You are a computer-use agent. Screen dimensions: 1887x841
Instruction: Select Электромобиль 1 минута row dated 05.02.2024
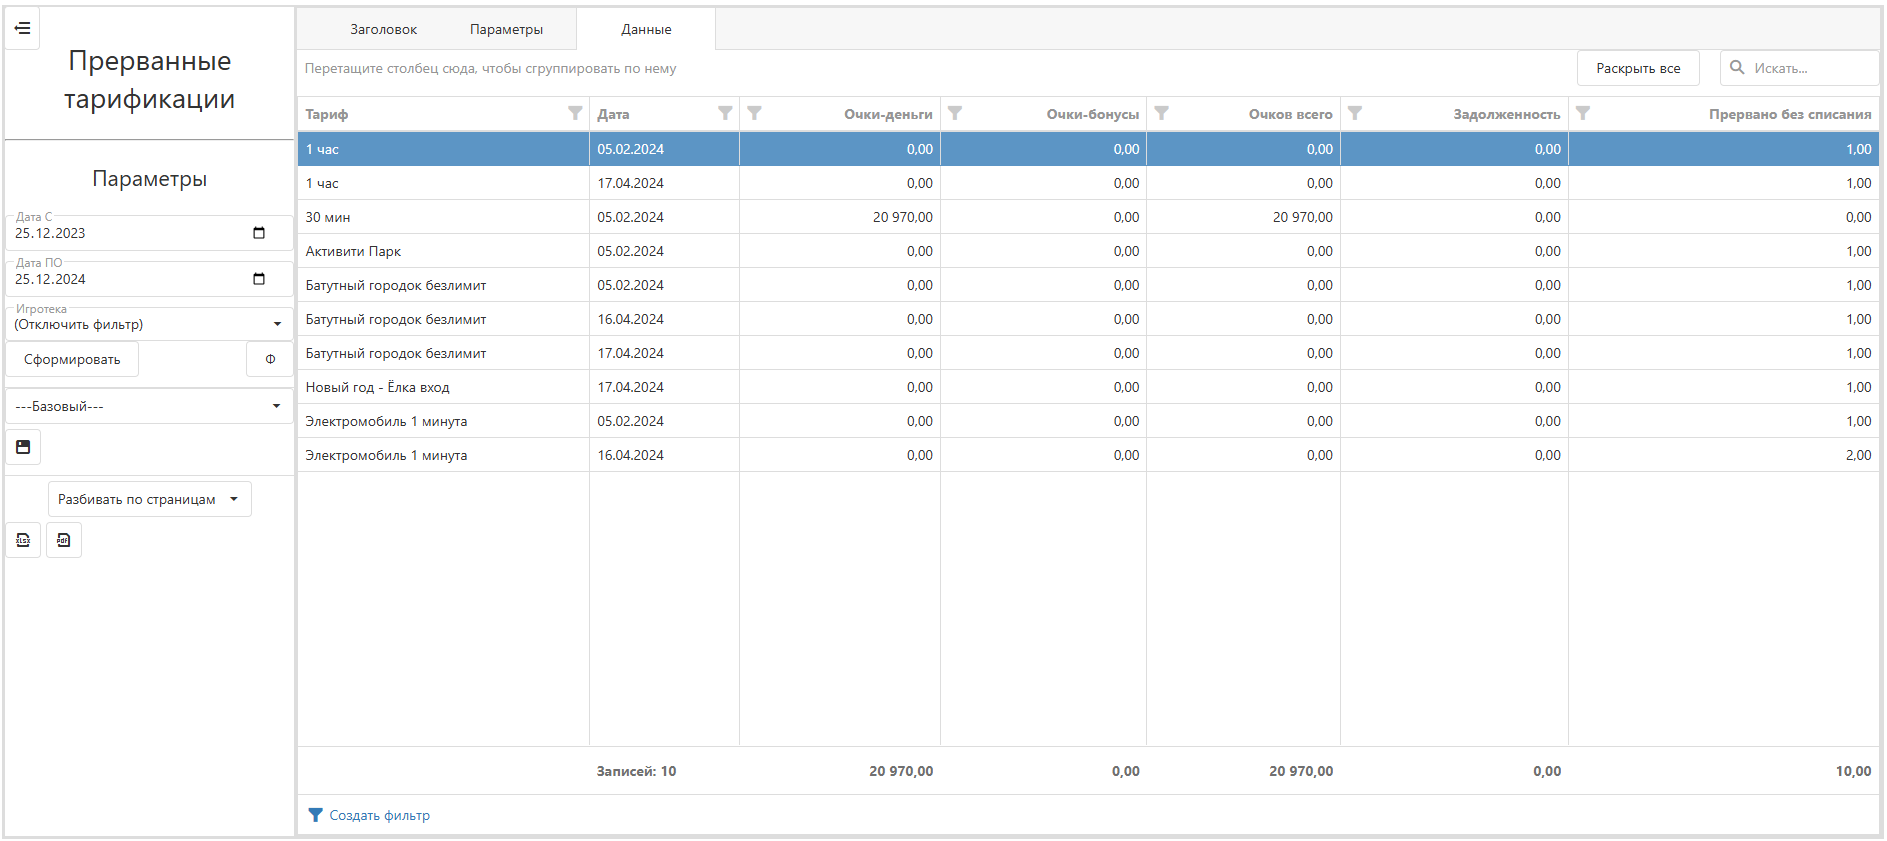1088,421
